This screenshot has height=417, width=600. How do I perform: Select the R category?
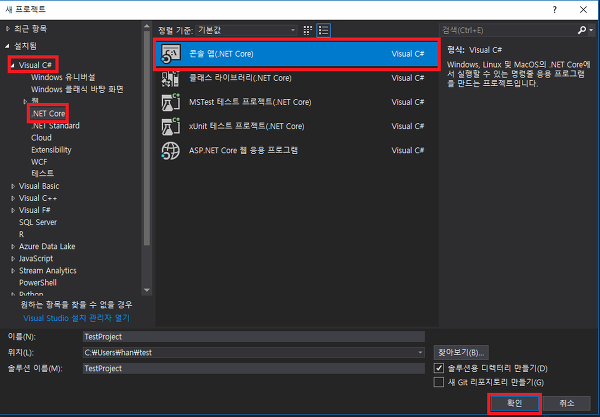coord(21,234)
